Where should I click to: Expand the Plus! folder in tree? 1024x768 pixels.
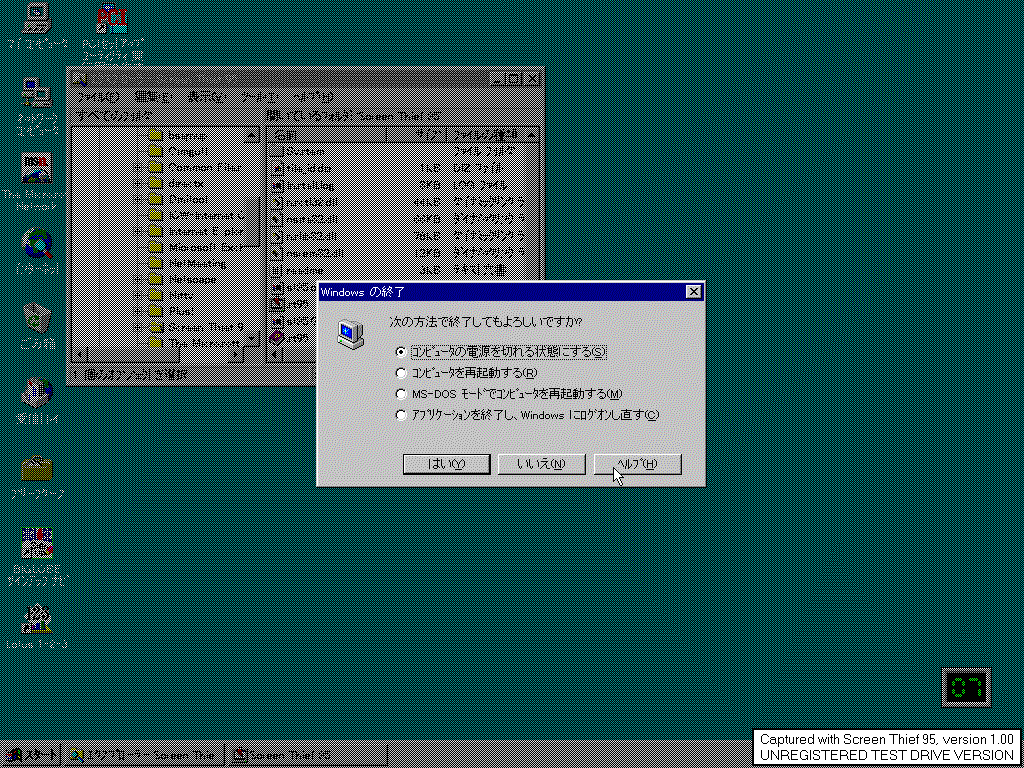point(138,311)
